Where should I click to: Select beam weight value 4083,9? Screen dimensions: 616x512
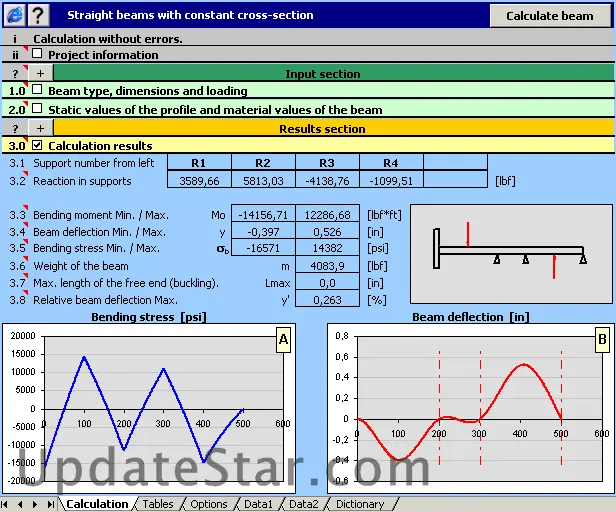327,266
